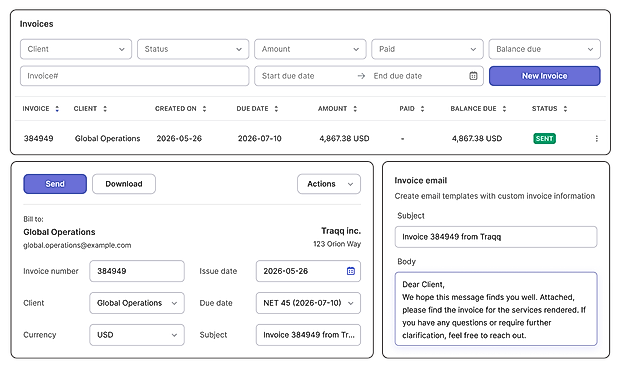Sort by the AMOUNT column arrows
The image size is (623, 368).
pos(355,109)
